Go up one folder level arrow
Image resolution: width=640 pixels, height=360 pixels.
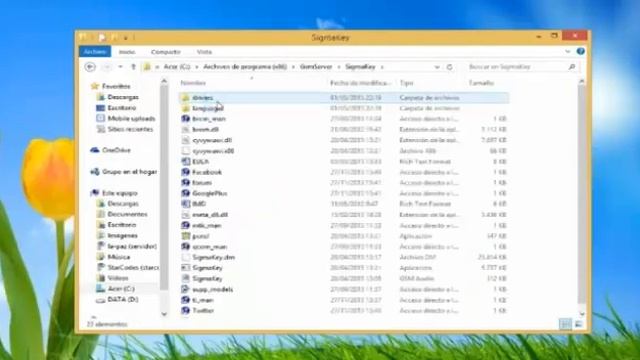(133, 67)
